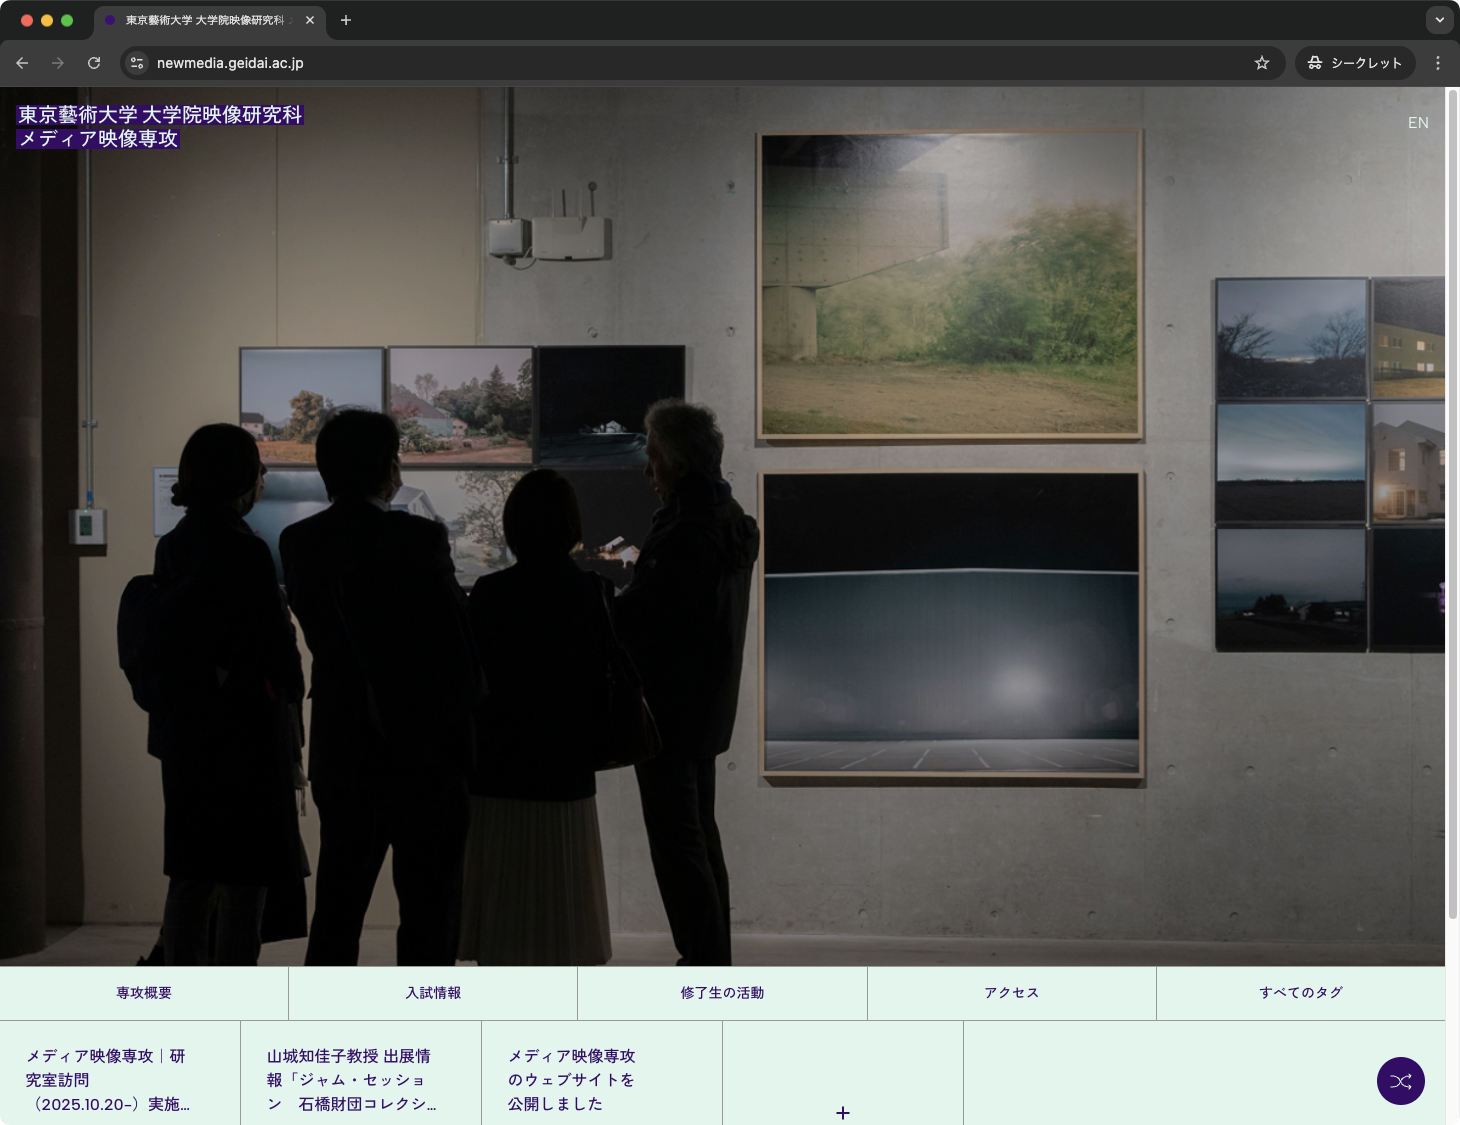Image resolution: width=1460 pixels, height=1125 pixels.
Task: Expand the tab search dropdown arrow
Action: (1439, 20)
